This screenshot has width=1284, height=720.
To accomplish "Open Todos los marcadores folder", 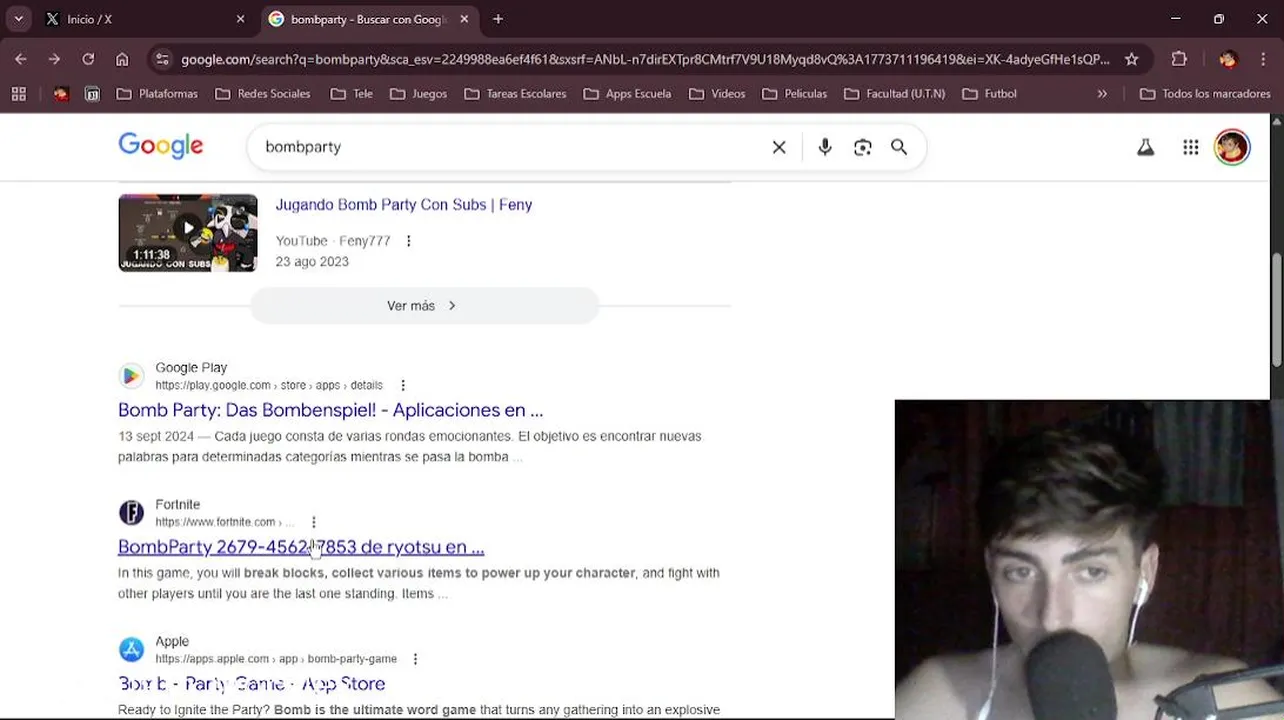I will pyautogui.click(x=1205, y=94).
